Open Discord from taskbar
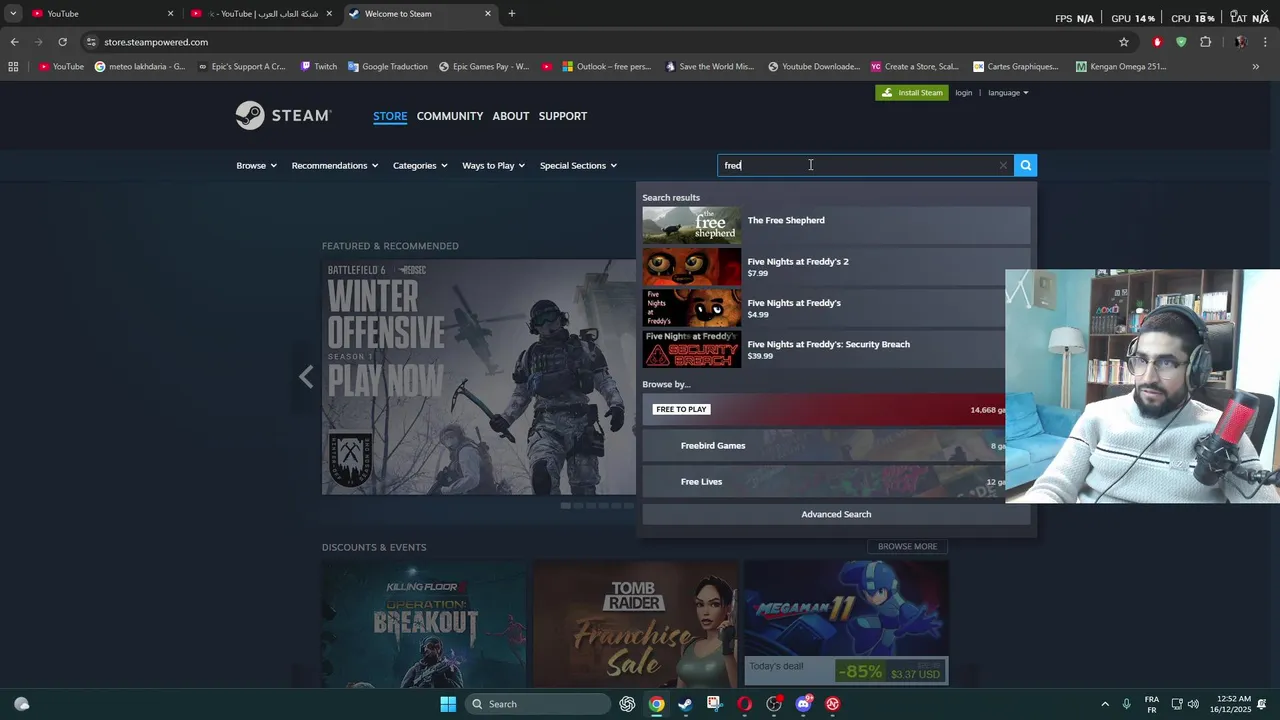The image size is (1280, 720). tap(803, 704)
